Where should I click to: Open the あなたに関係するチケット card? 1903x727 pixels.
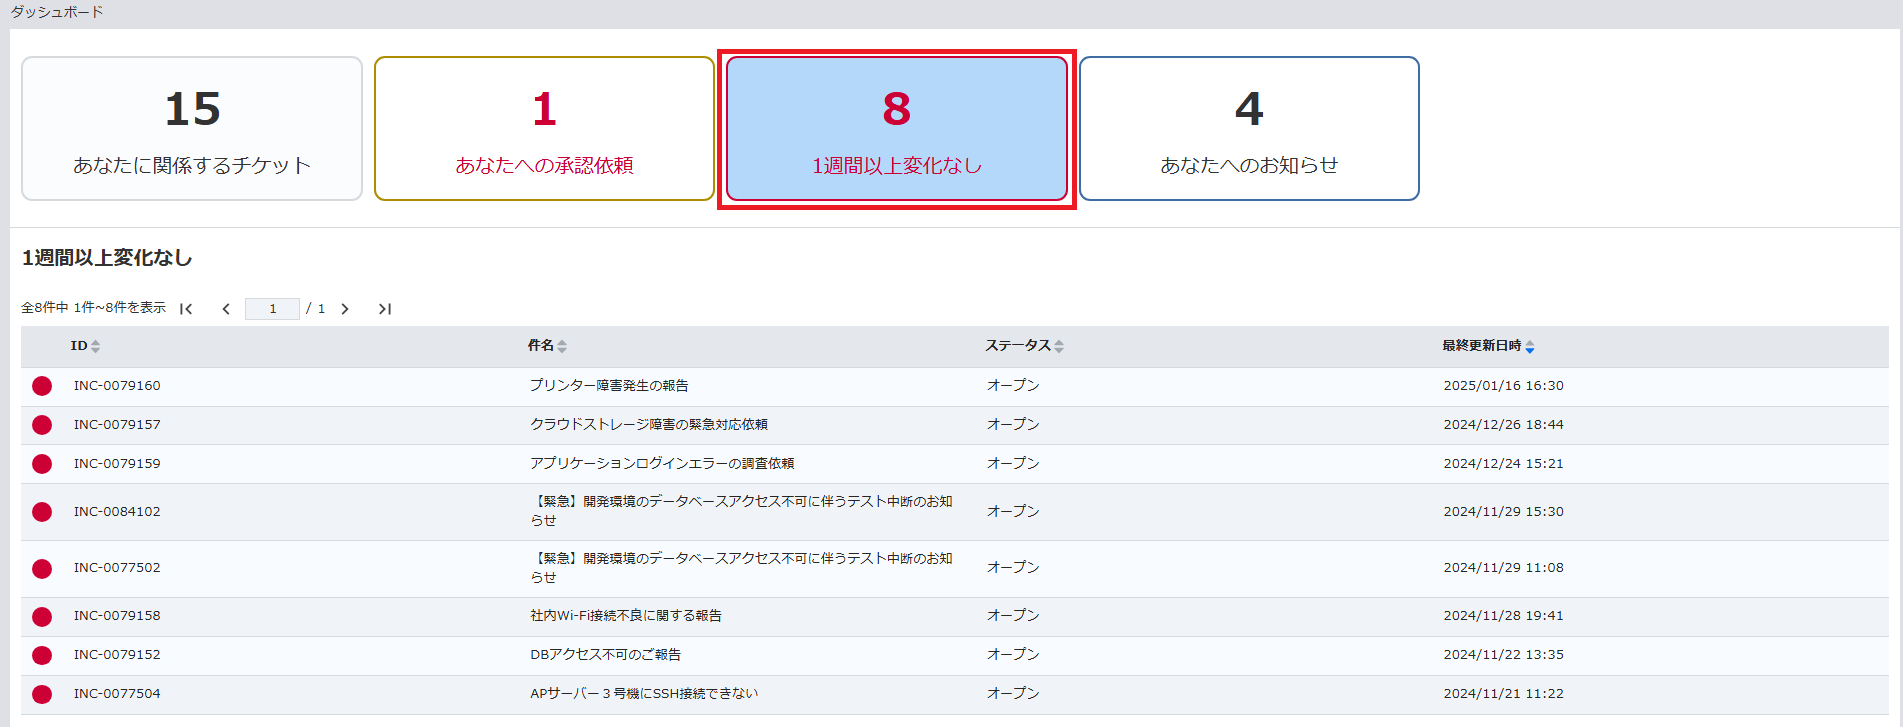192,129
